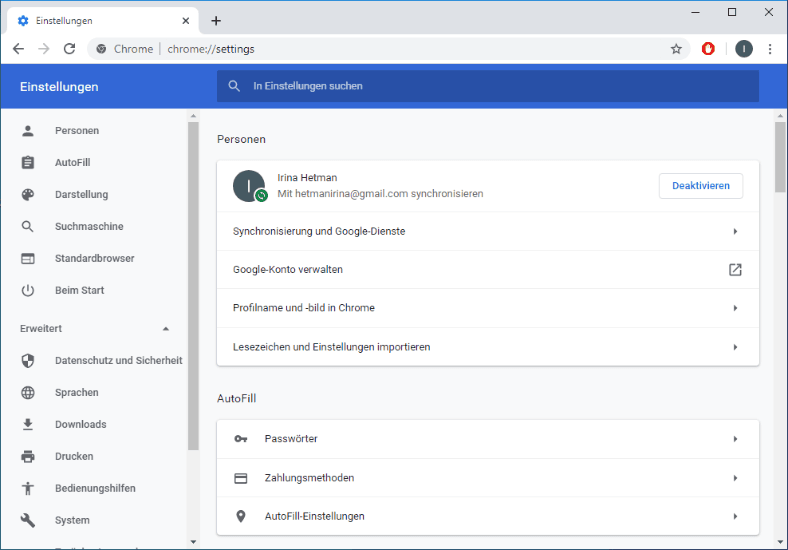
Task: Click the Suchmaschine magnifier icon
Action: coord(28,226)
